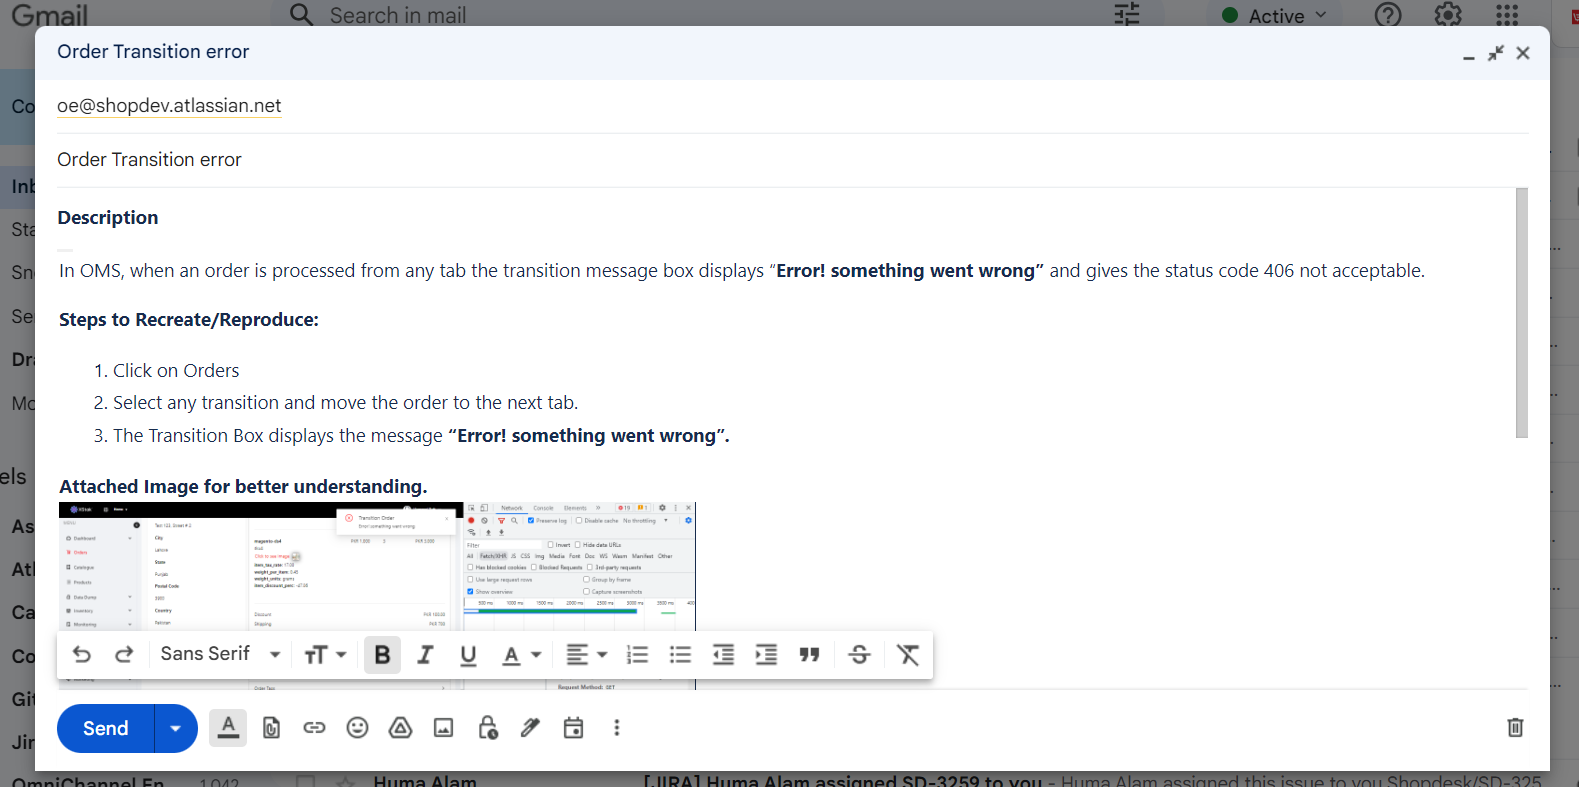
Task: Attach files with the paperclip icon
Action: (271, 728)
